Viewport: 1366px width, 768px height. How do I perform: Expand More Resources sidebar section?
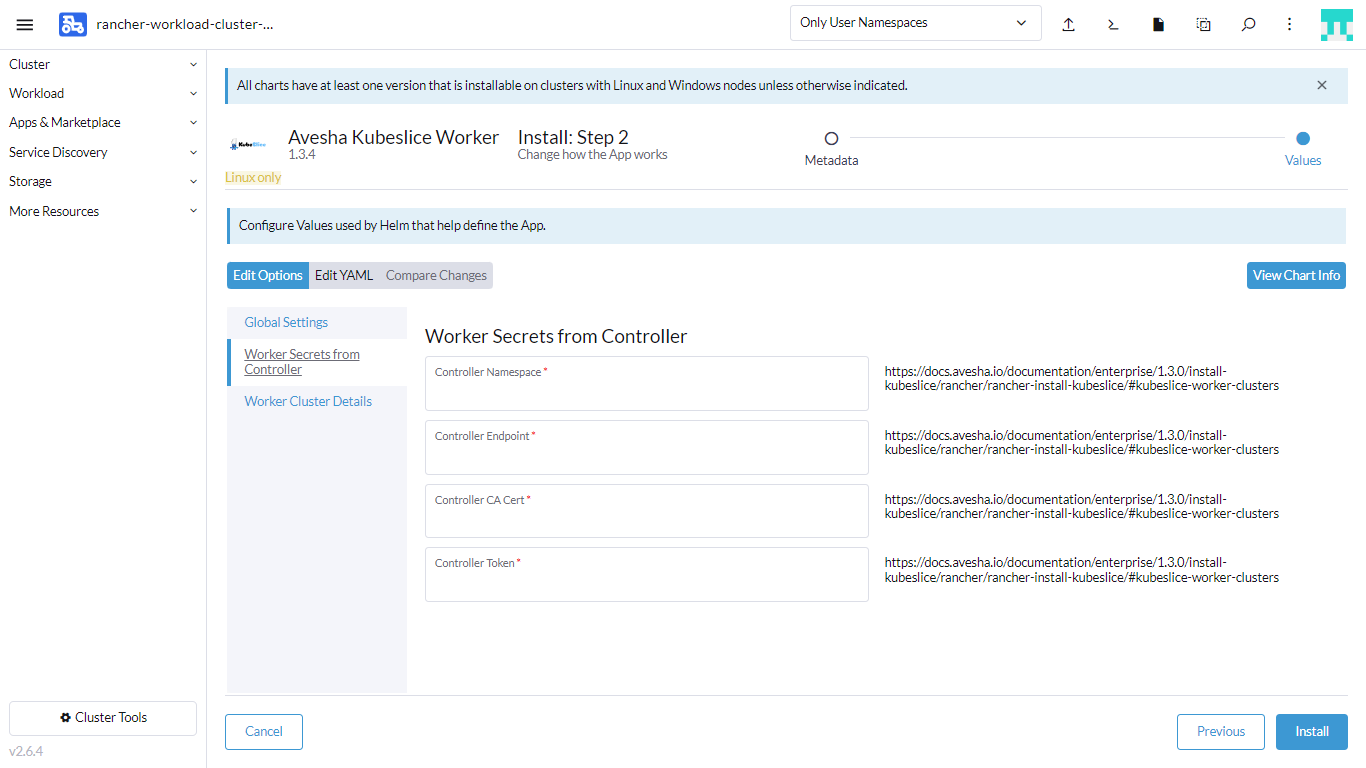tap(103, 211)
